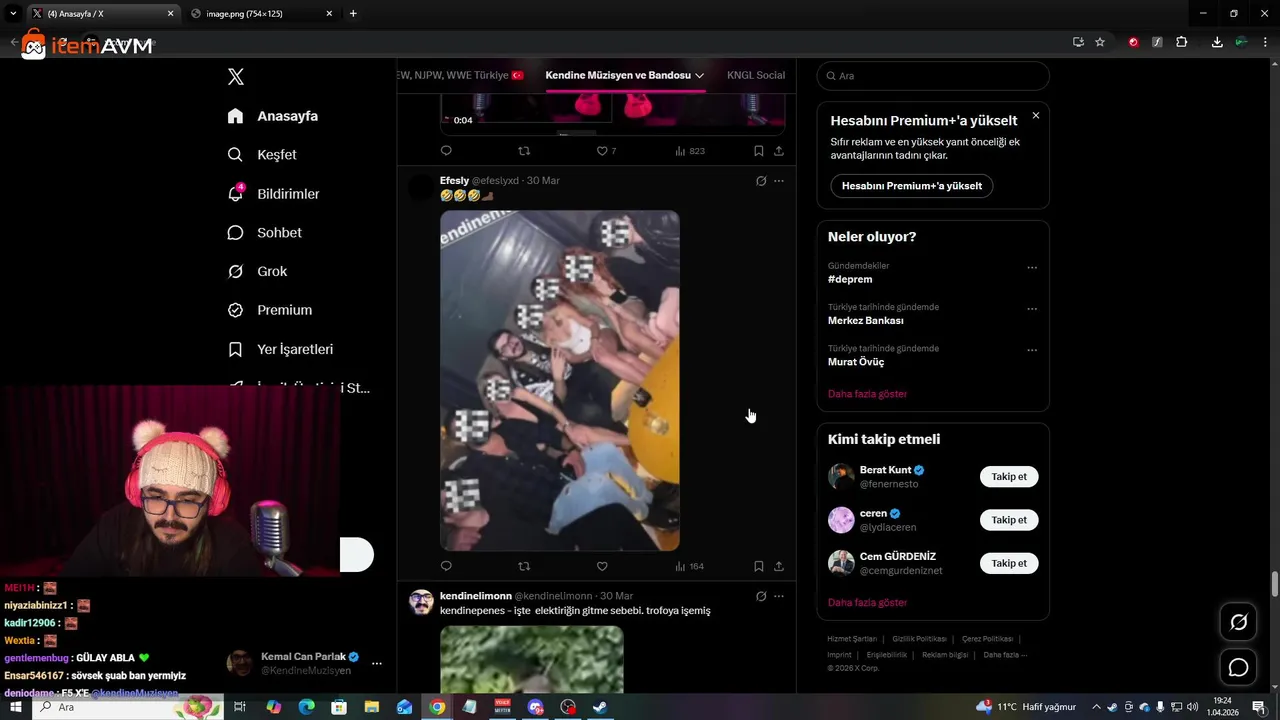The width and height of the screenshot is (1280, 720).
Task: Open Sohbet messages
Action: click(264, 233)
